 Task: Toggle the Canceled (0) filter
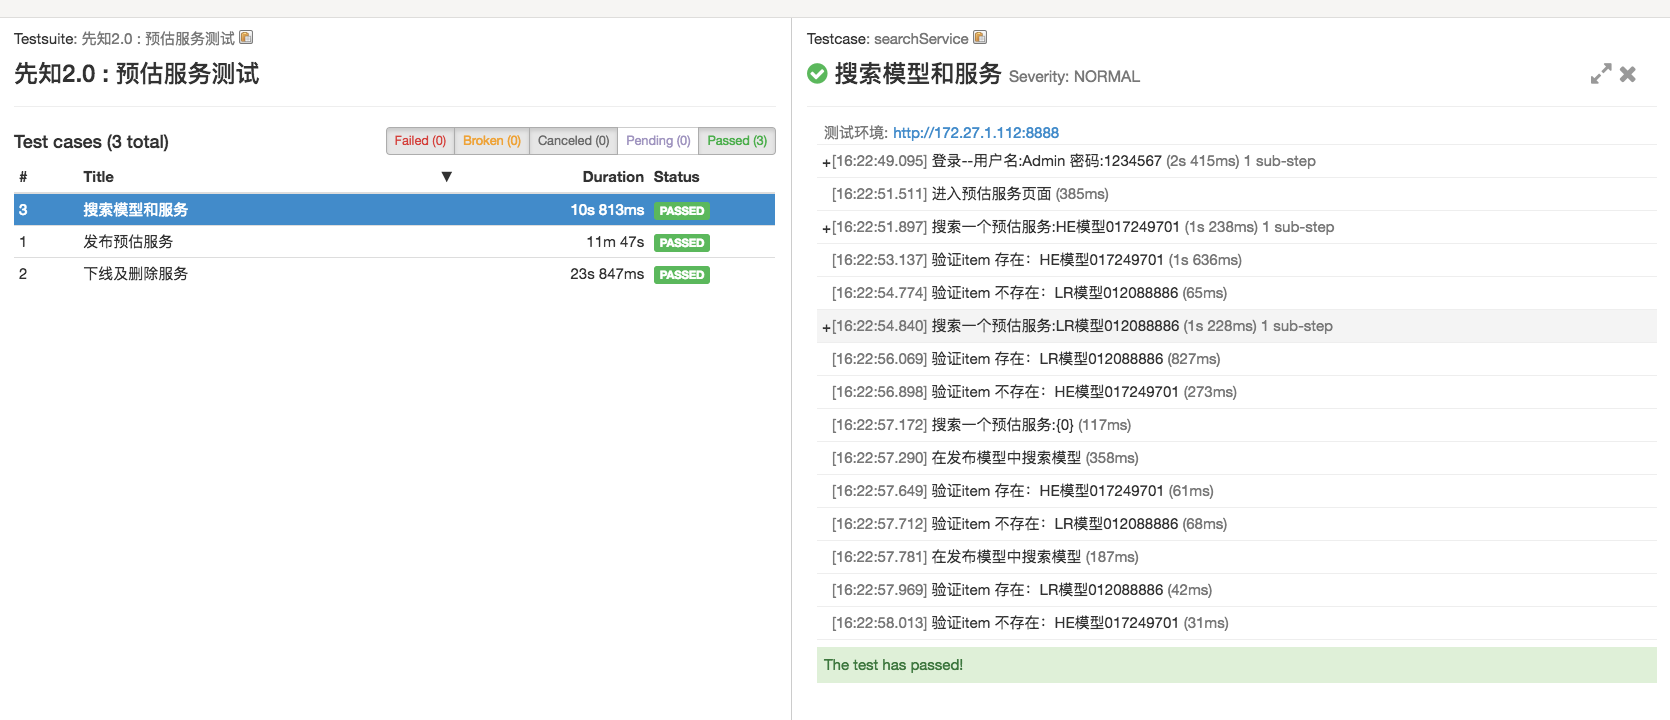point(573,141)
